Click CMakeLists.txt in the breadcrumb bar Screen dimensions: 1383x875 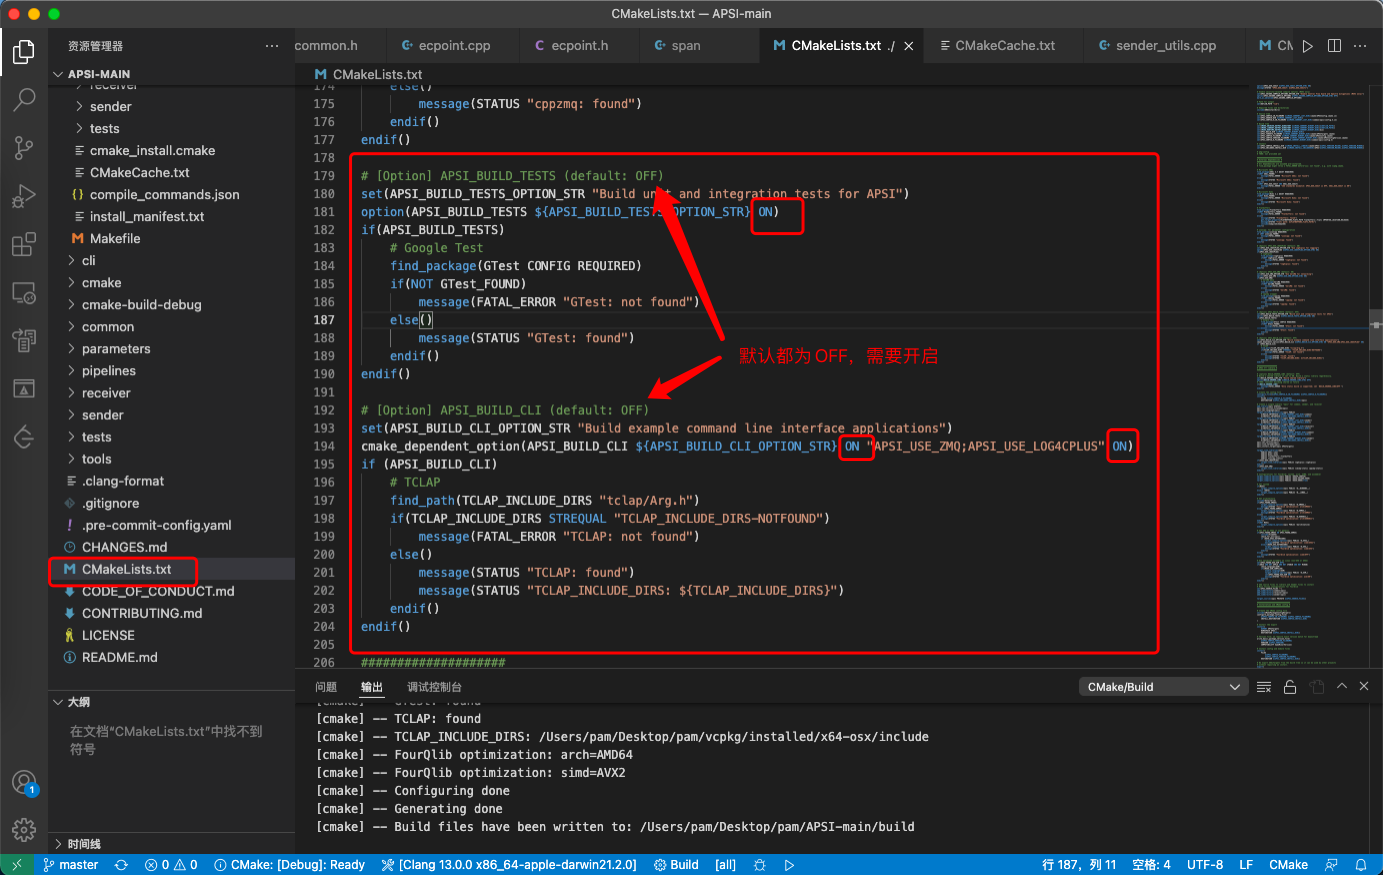click(377, 74)
